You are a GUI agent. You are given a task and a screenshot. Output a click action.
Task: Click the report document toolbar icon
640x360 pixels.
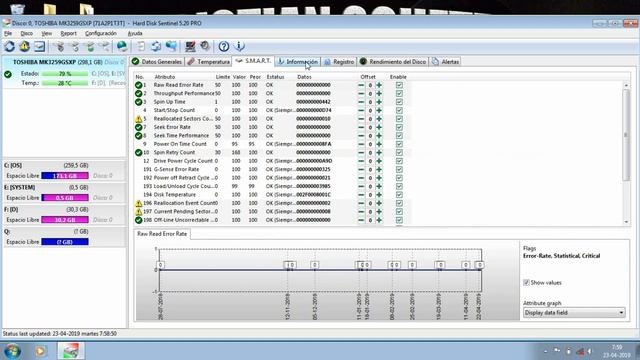coord(141,47)
